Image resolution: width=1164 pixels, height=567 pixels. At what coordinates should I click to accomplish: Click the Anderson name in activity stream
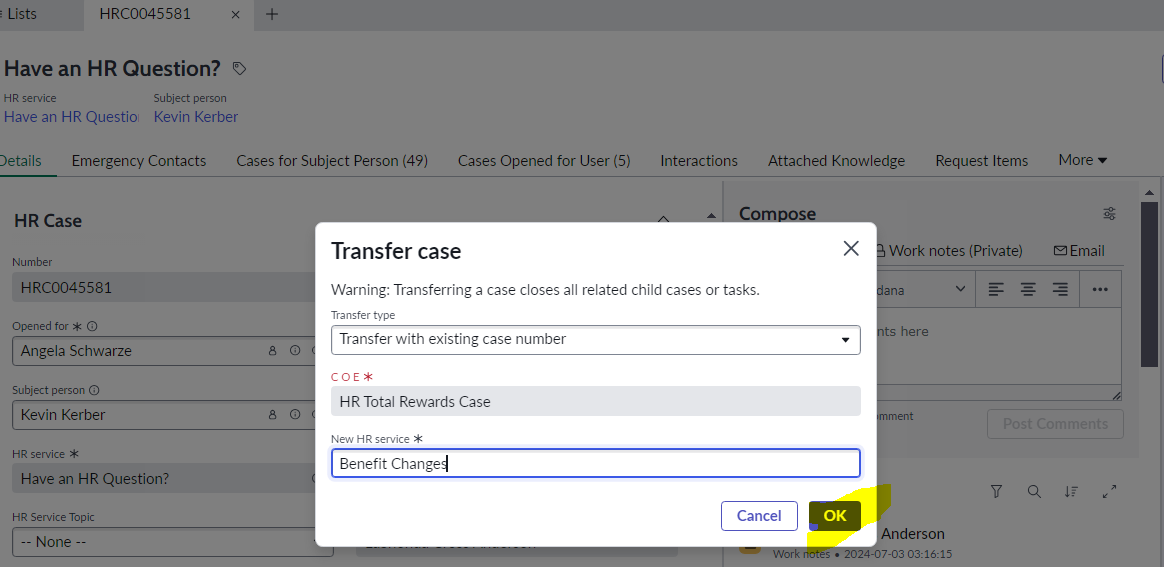pyautogui.click(x=912, y=534)
